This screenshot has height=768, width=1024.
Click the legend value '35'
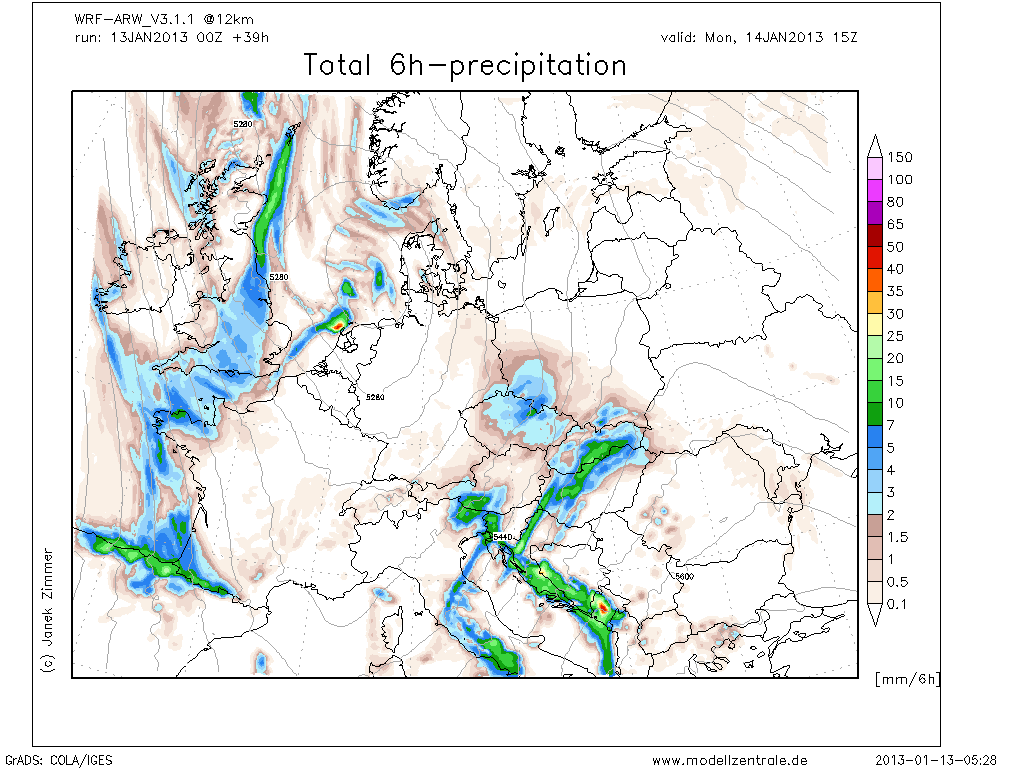coord(895,291)
